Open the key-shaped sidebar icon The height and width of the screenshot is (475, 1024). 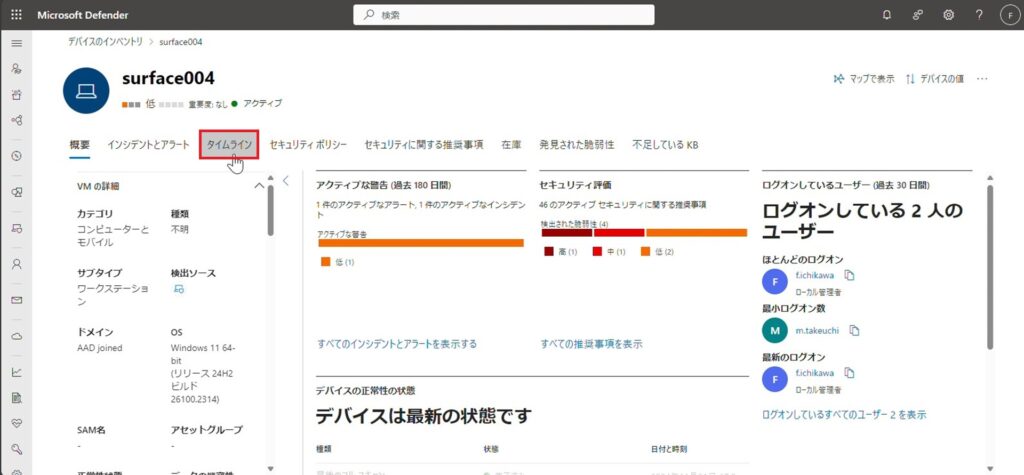tap(17, 450)
